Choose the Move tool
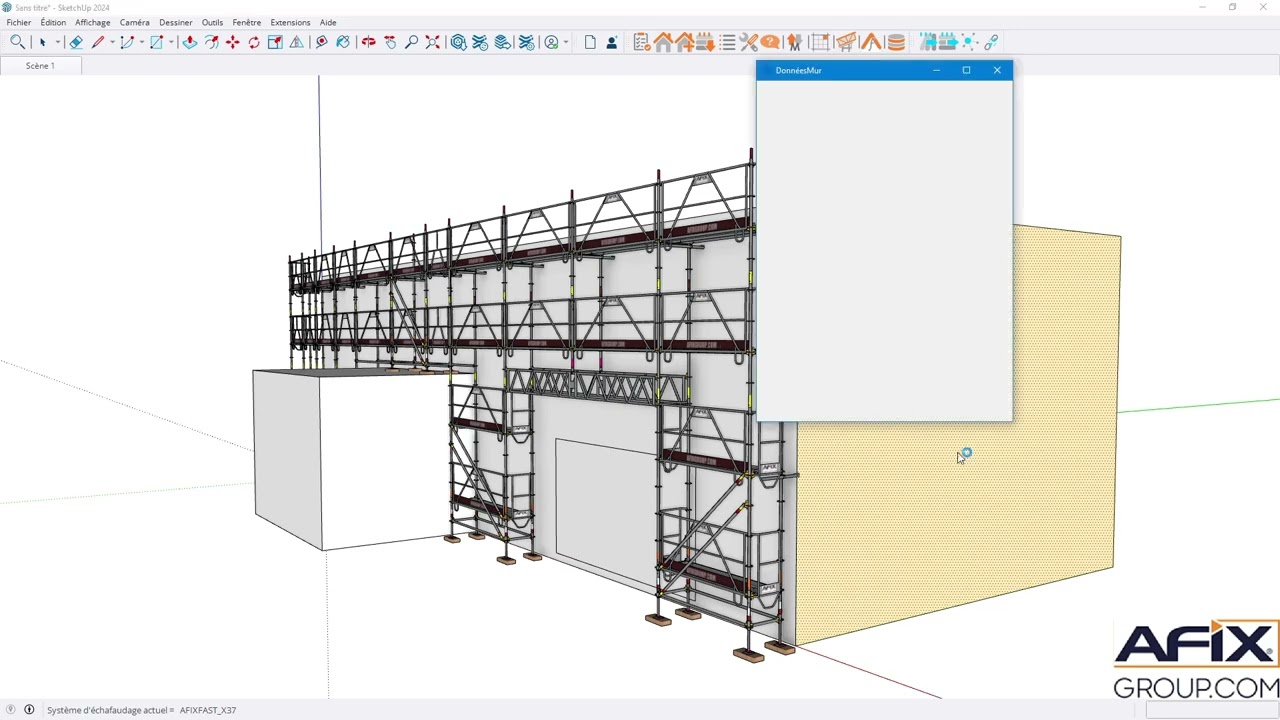Viewport: 1280px width, 720px height. pos(233,42)
